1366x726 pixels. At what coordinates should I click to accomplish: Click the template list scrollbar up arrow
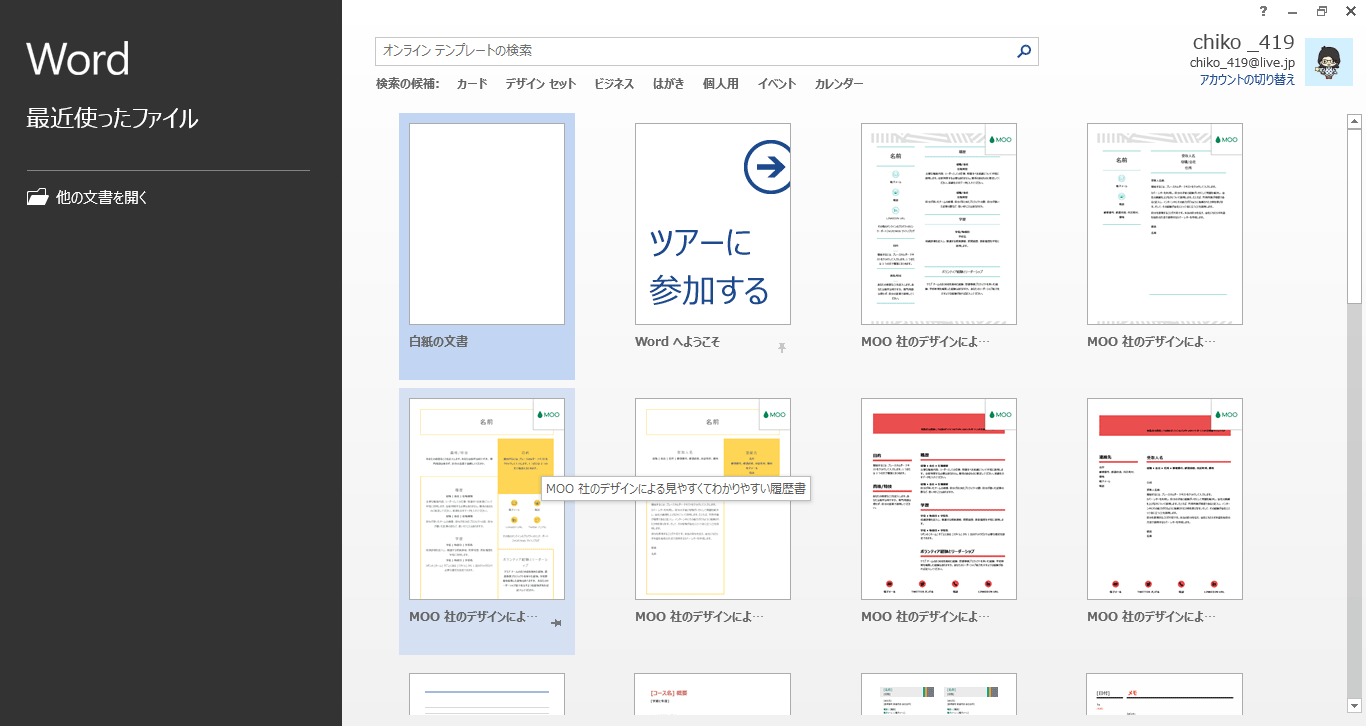(x=1355, y=122)
